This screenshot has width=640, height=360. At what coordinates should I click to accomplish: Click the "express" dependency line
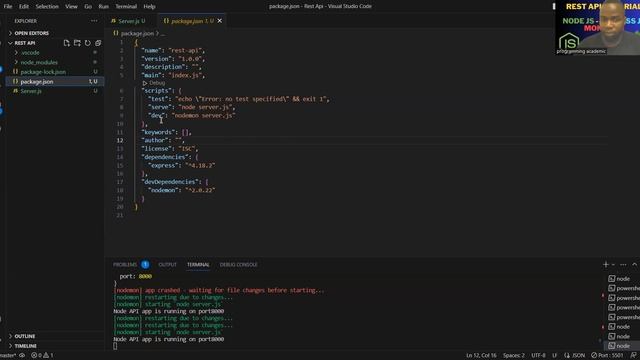tap(181, 165)
